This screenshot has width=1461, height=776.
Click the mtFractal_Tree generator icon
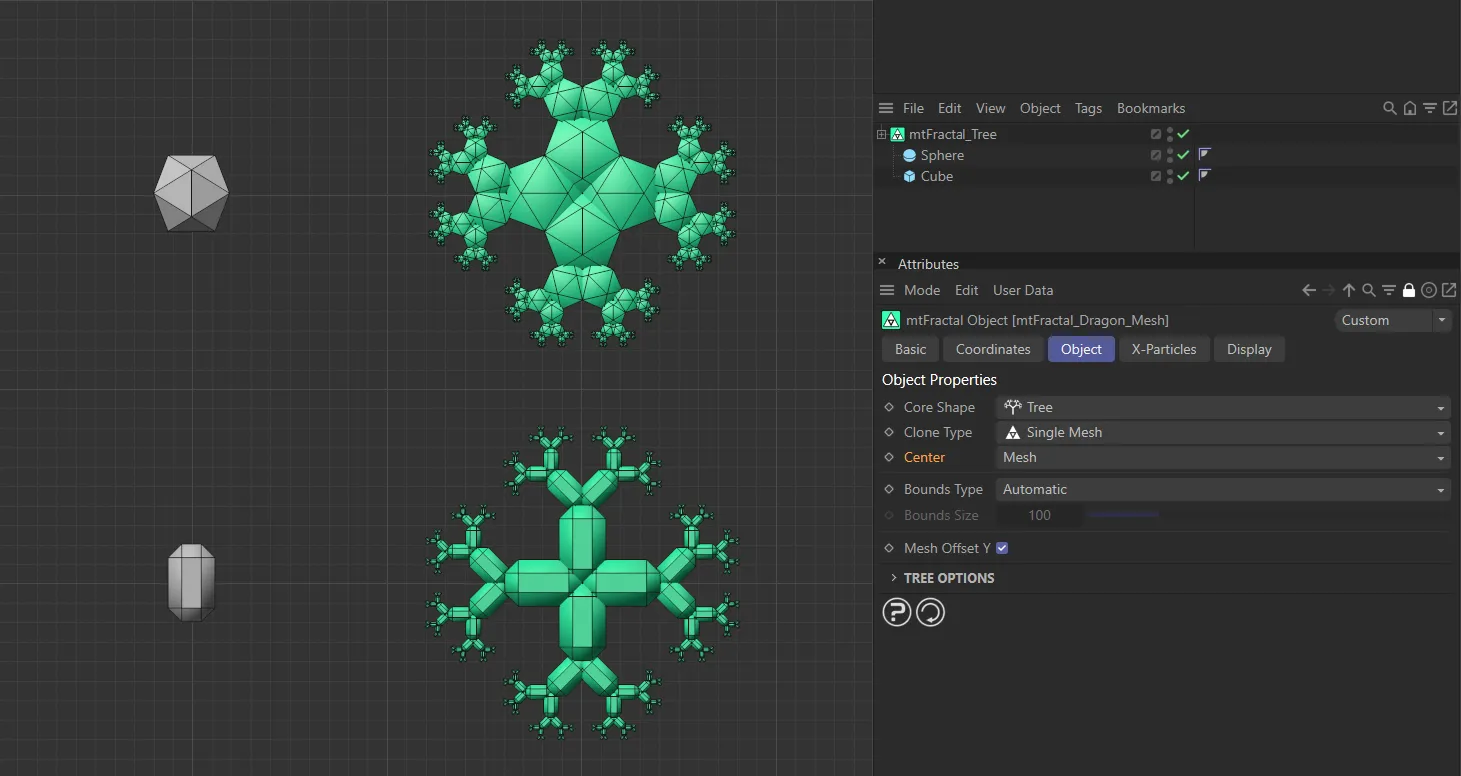click(897, 134)
